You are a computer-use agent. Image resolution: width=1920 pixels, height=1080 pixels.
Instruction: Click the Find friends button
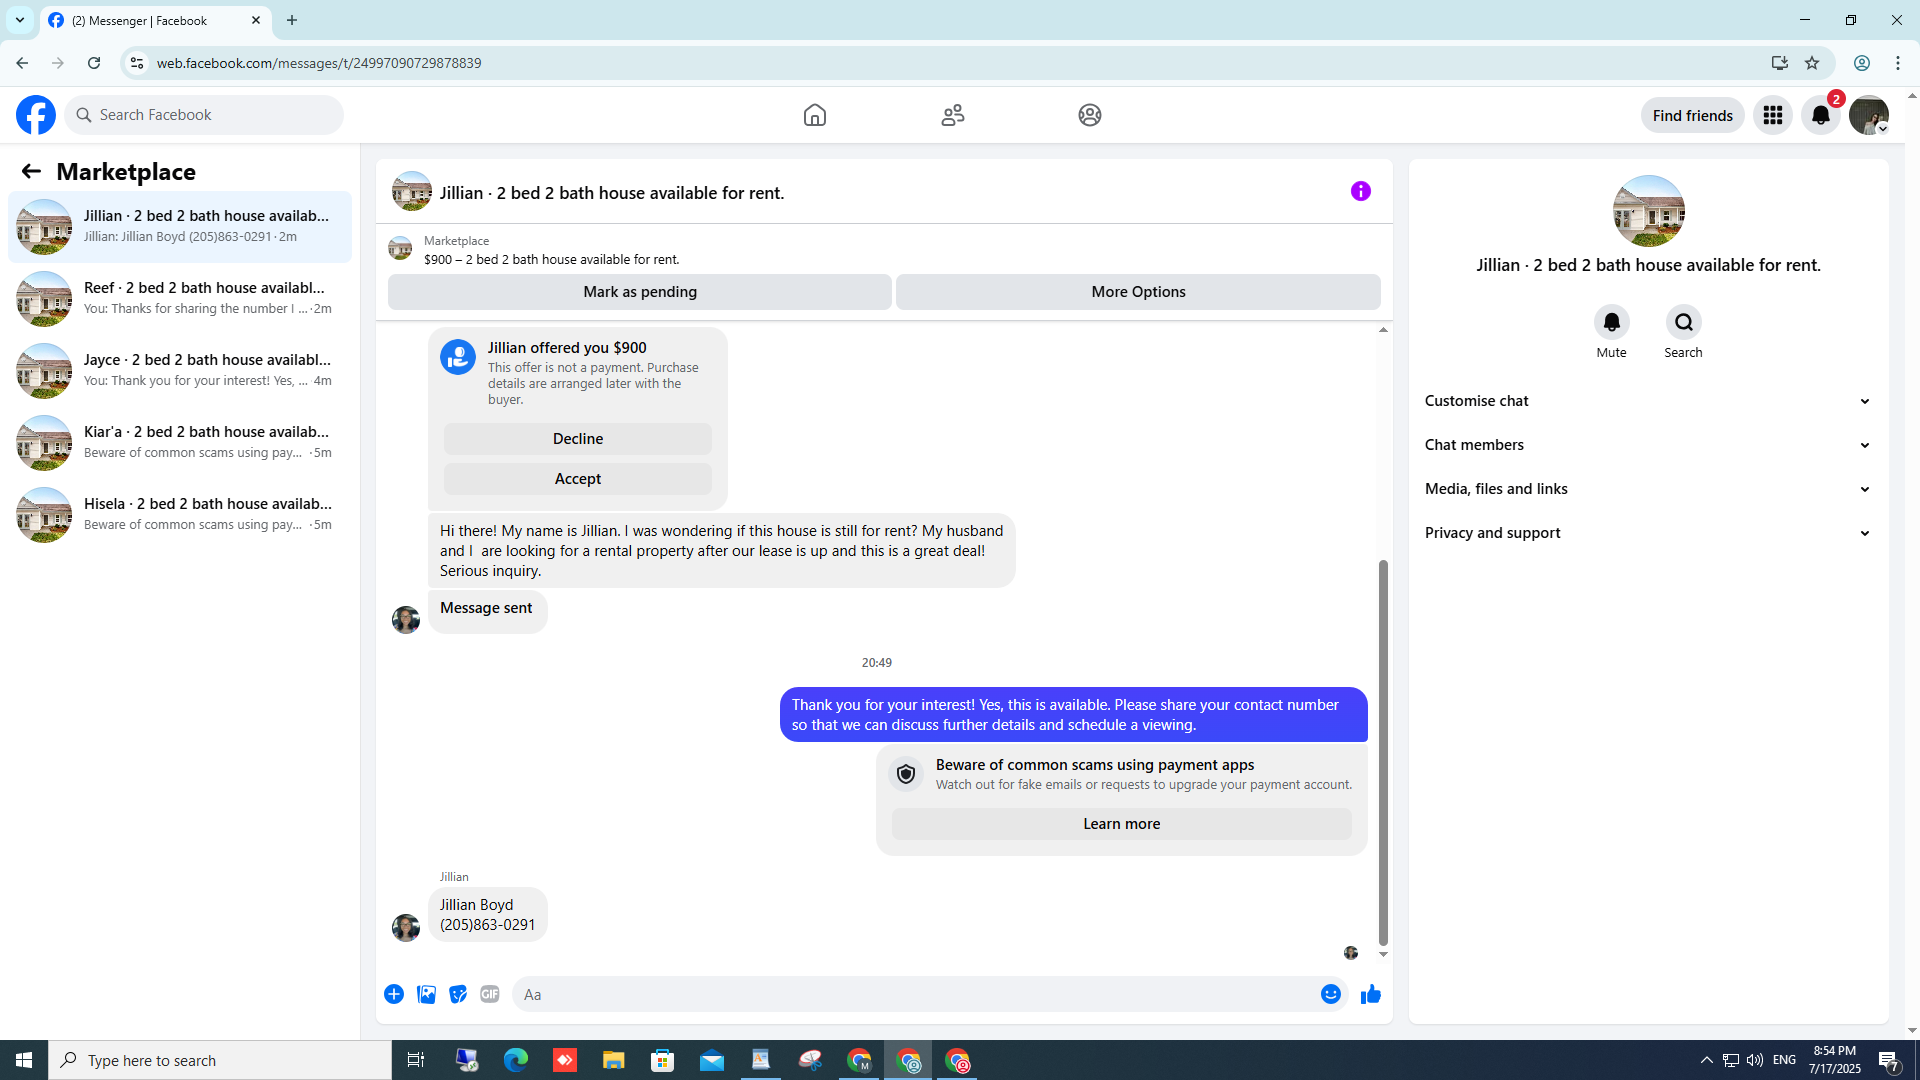pos(1693,115)
